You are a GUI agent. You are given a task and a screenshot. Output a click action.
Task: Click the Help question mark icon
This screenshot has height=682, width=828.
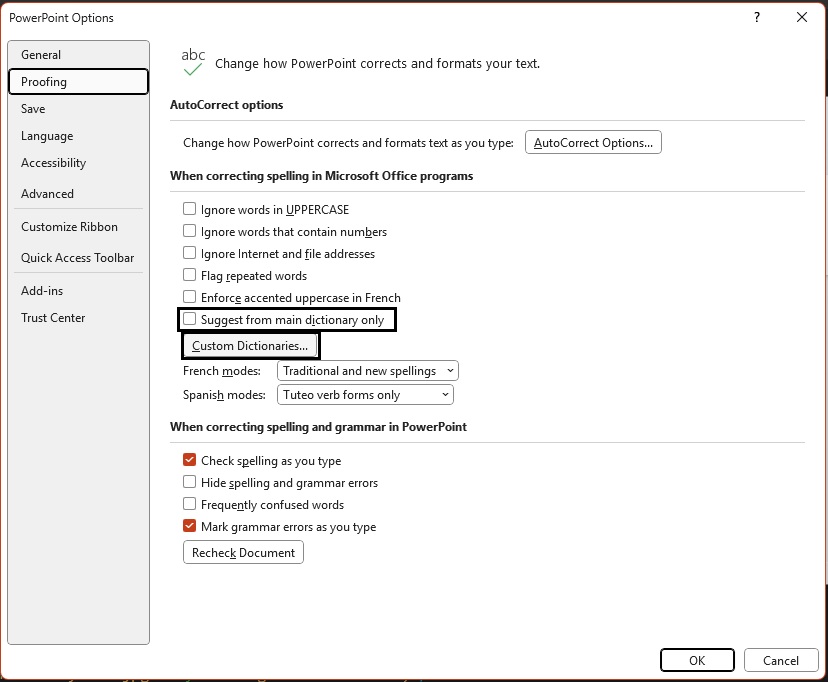[x=757, y=17]
